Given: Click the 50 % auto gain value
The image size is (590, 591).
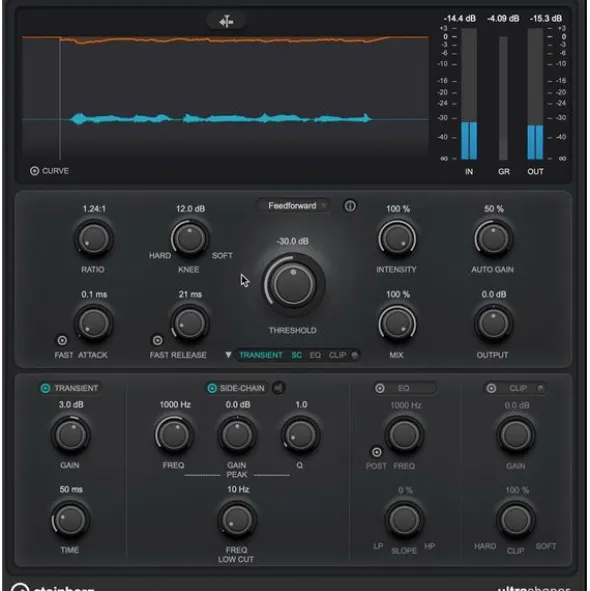Looking at the screenshot, I should 494,209.
